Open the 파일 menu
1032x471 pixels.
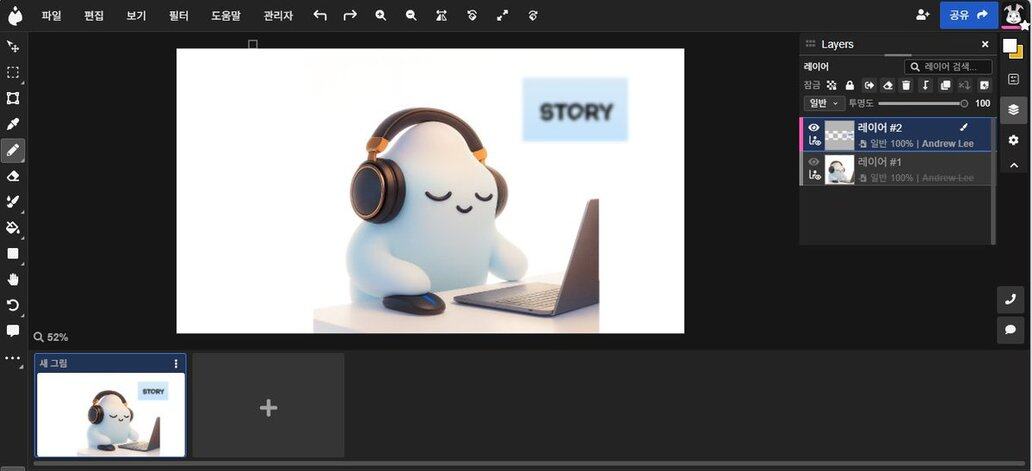51,15
